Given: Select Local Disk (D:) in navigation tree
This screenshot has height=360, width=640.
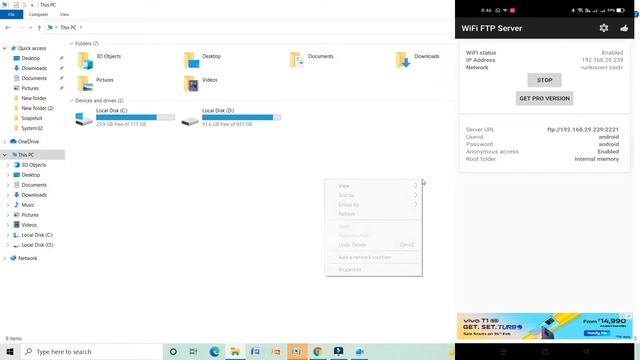Looking at the screenshot, I should 37,245.
